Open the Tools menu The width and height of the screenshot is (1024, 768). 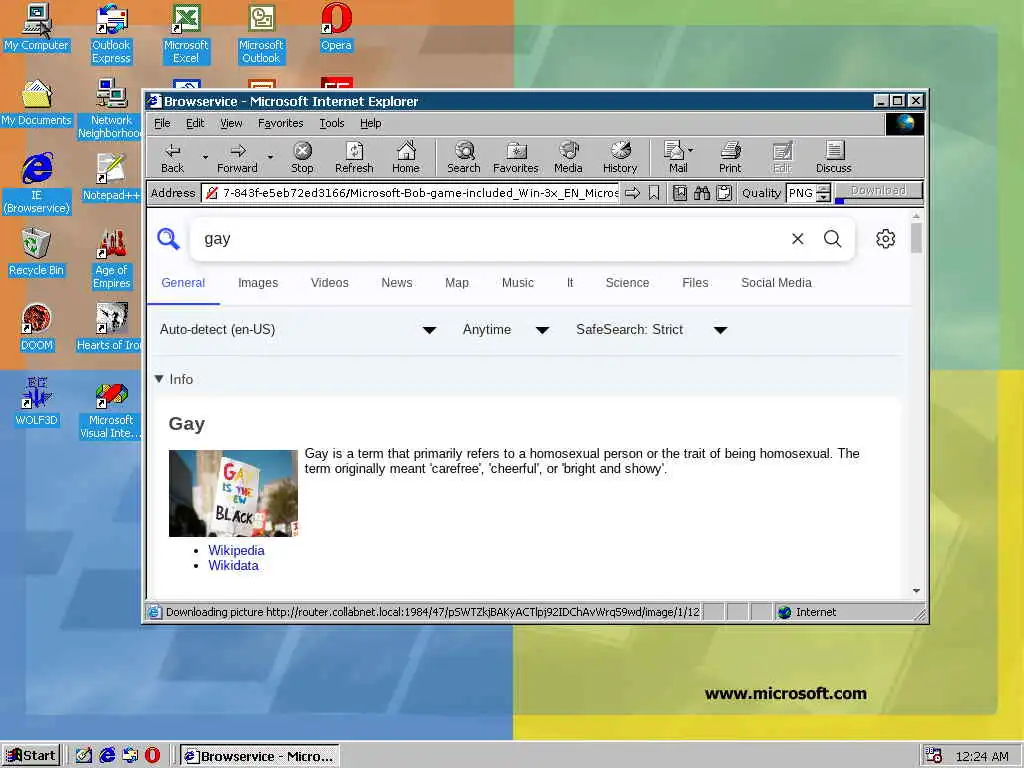[332, 123]
